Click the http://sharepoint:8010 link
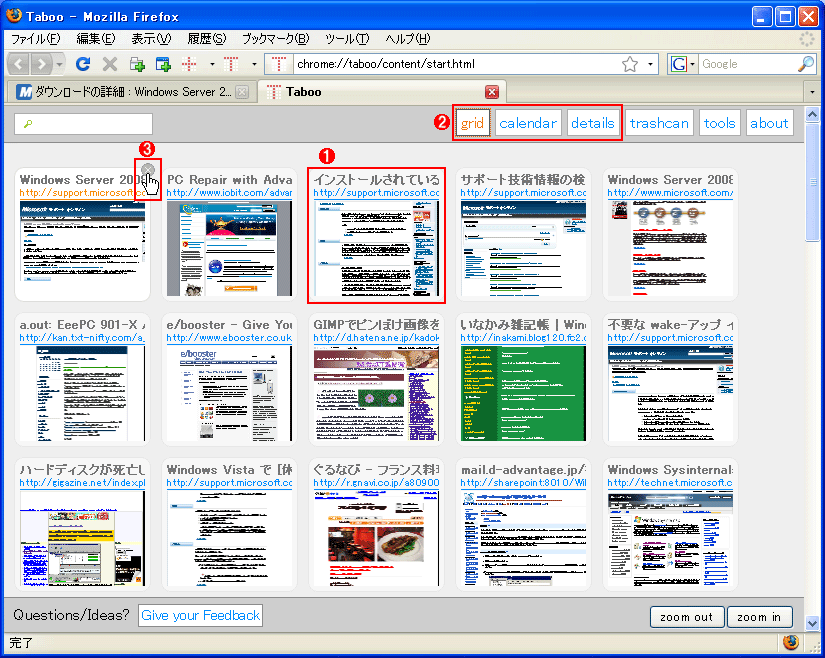Viewport: 825px width, 658px height. [x=523, y=483]
